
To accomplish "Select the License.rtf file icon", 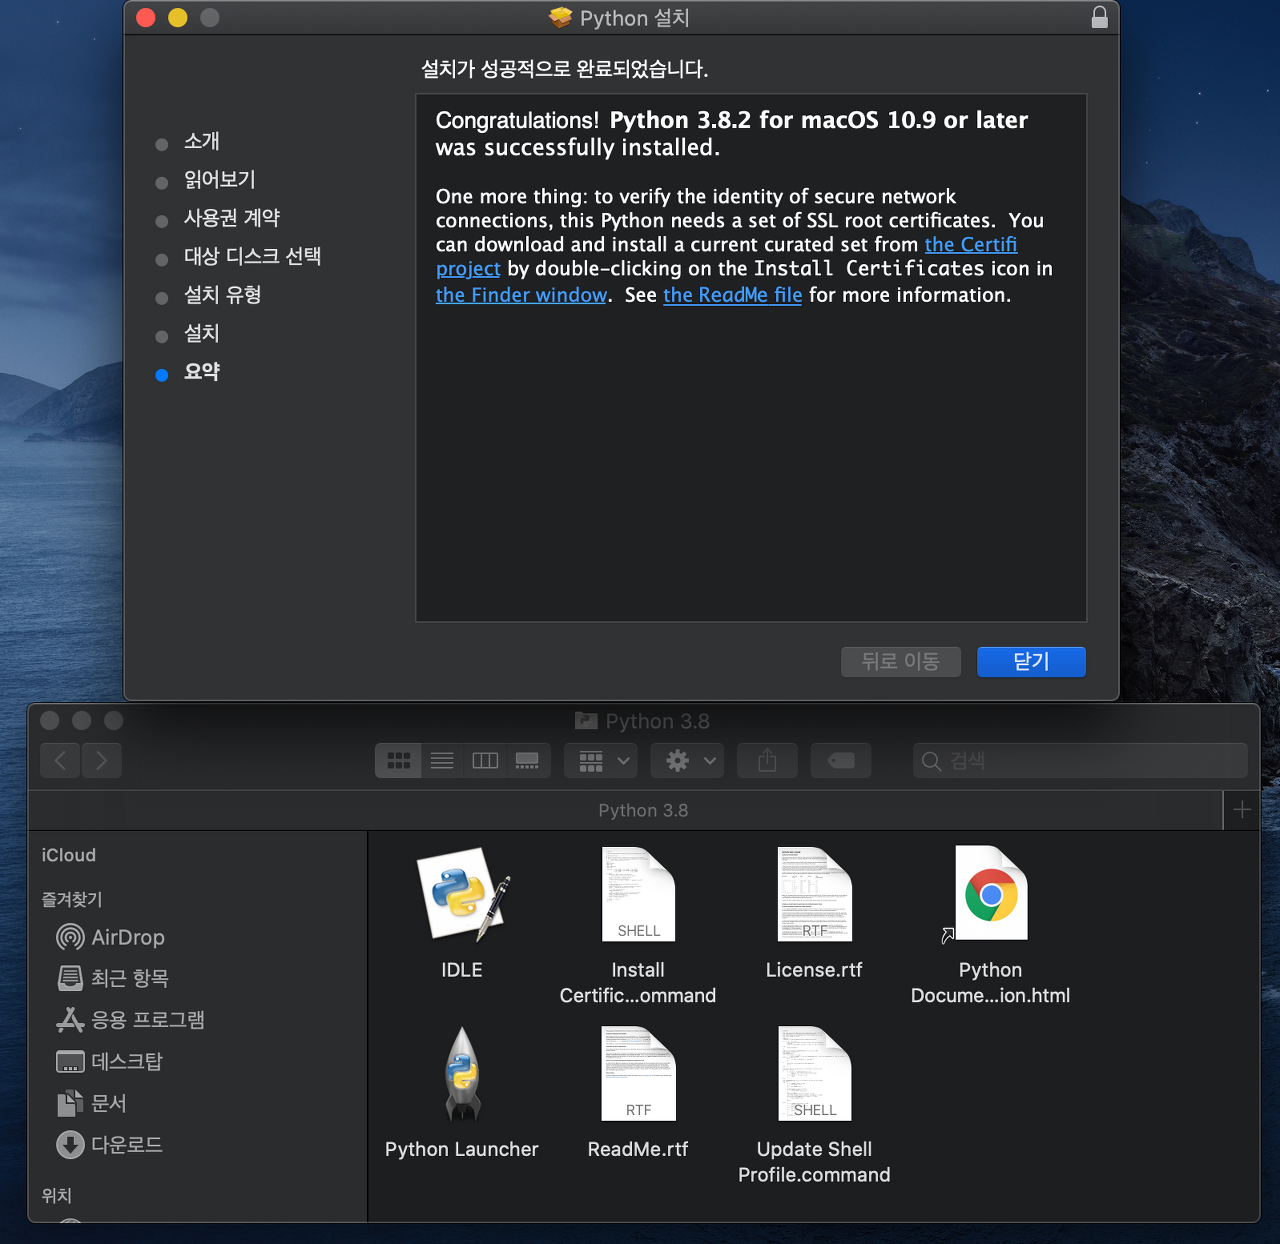I will (x=814, y=895).
